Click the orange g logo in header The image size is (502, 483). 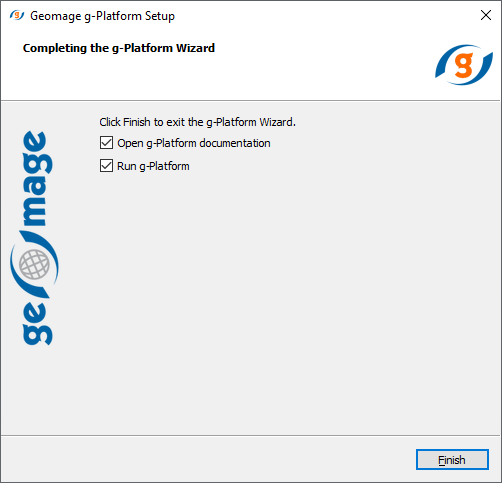464,65
